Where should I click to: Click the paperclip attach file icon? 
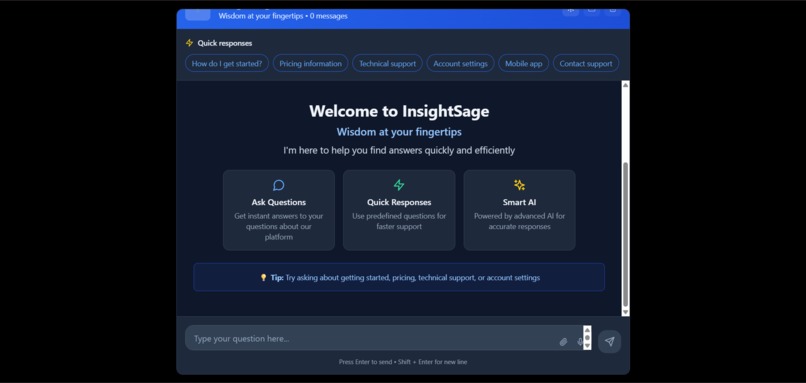(563, 342)
